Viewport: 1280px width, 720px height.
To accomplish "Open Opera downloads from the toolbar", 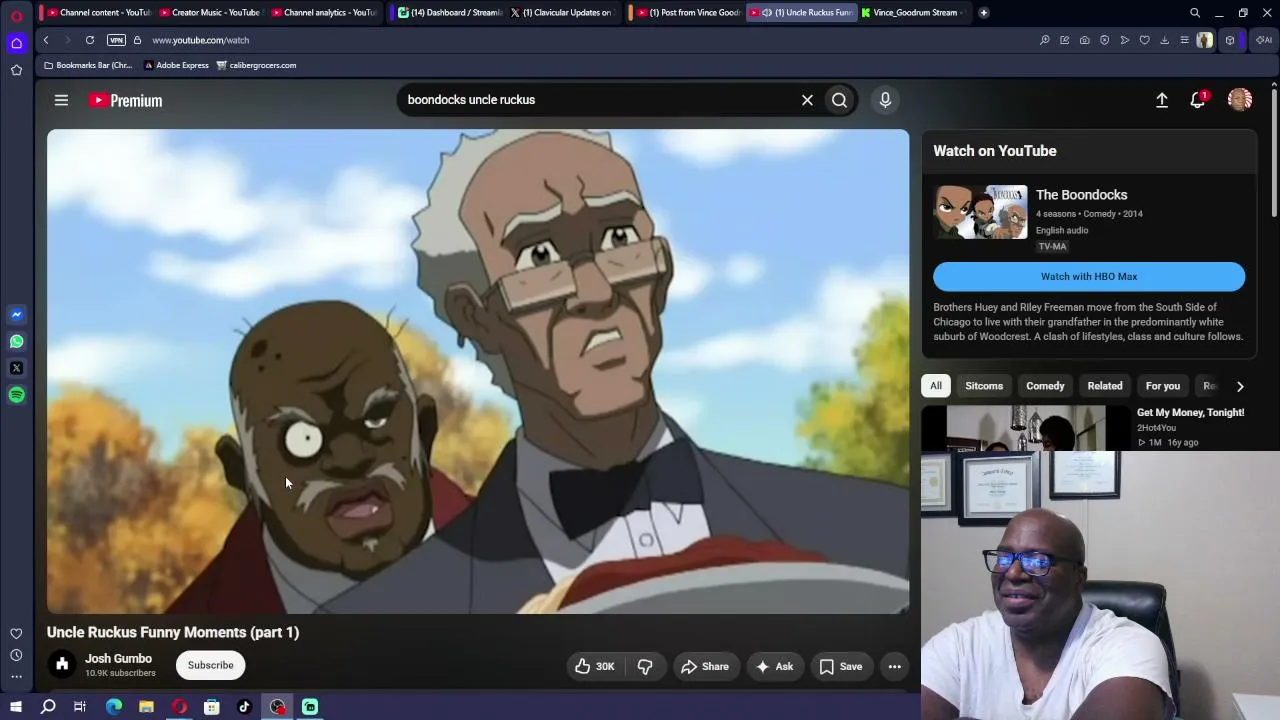I will click(1164, 40).
